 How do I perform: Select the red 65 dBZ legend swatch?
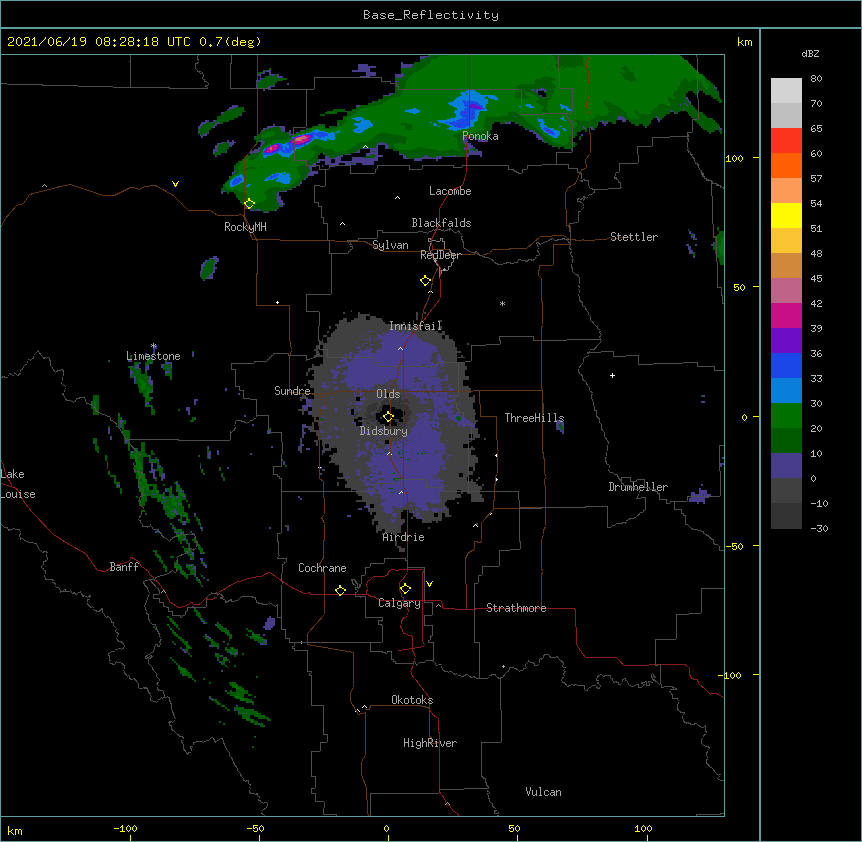click(x=786, y=141)
